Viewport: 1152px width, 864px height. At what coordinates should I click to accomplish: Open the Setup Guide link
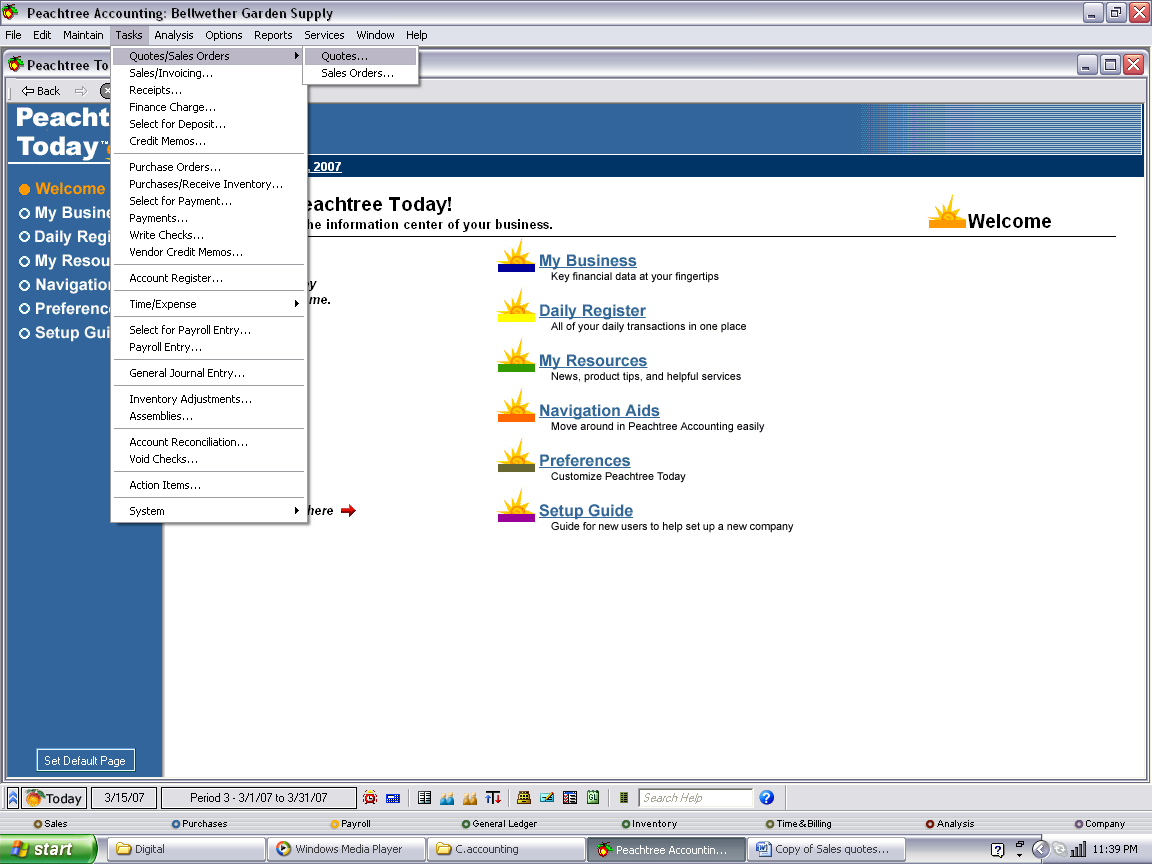pos(586,510)
